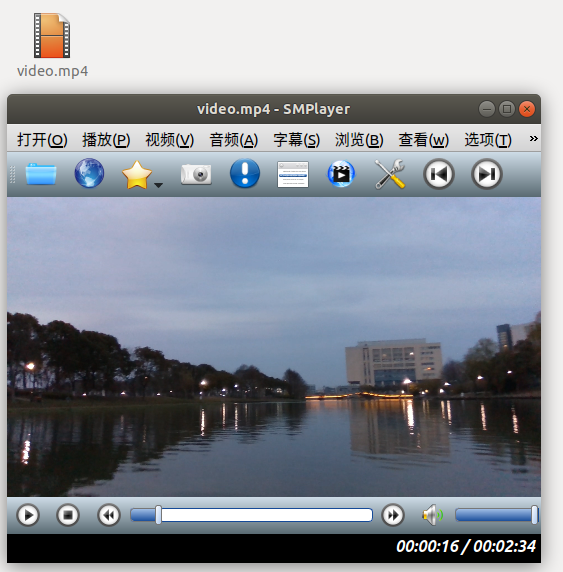The width and height of the screenshot is (563, 572).
Task: Stop playback with the Stop button
Action: click(68, 515)
